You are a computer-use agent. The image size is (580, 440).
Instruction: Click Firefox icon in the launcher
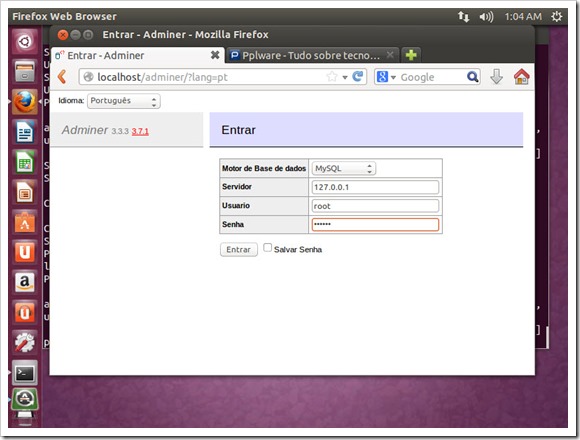pos(24,102)
